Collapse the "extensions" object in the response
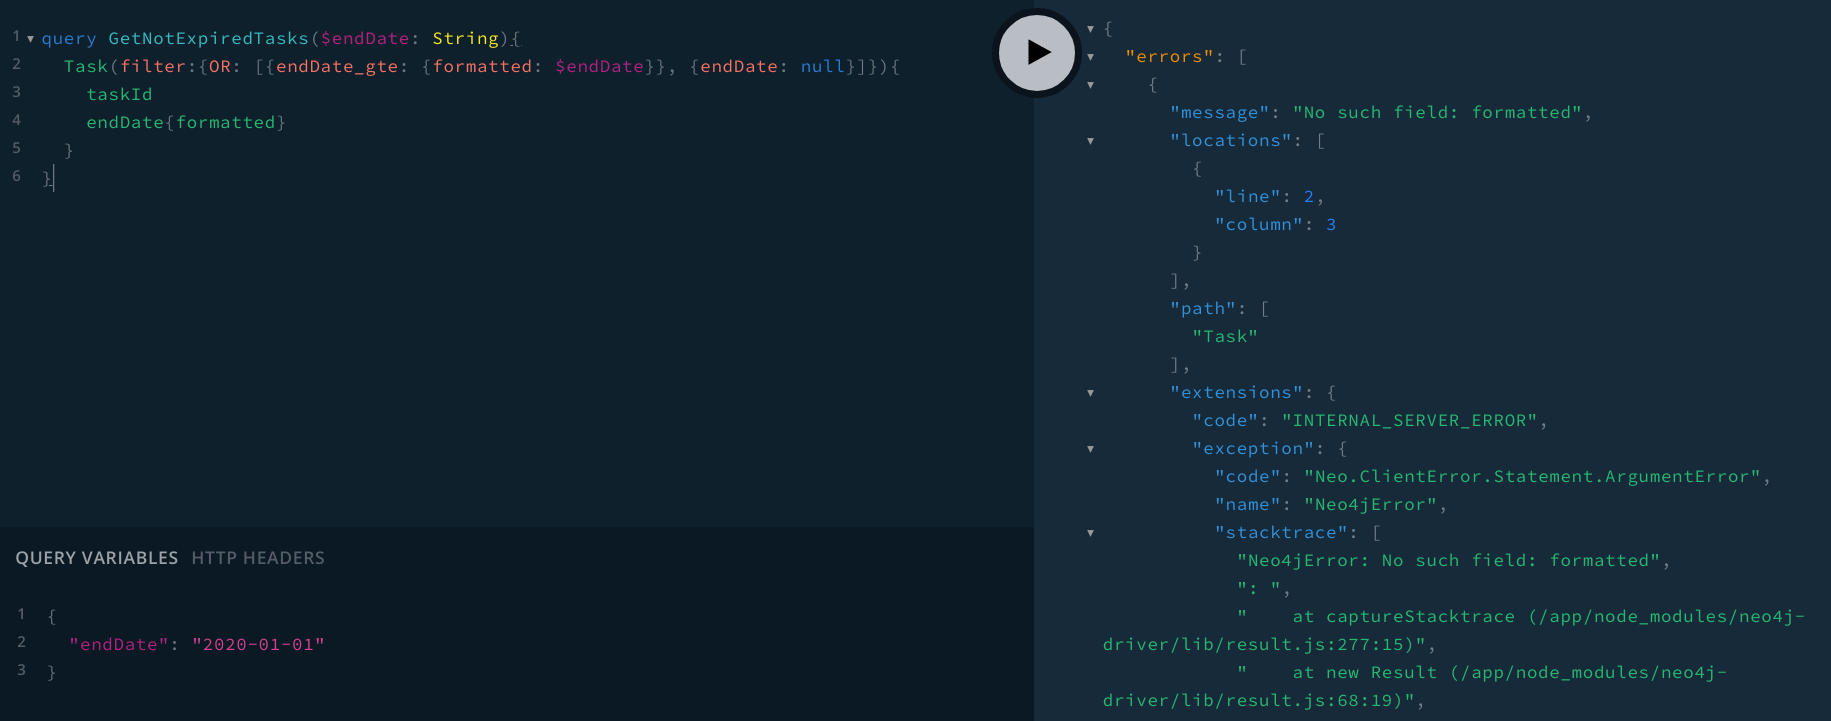The width and height of the screenshot is (1831, 721). 1091,393
